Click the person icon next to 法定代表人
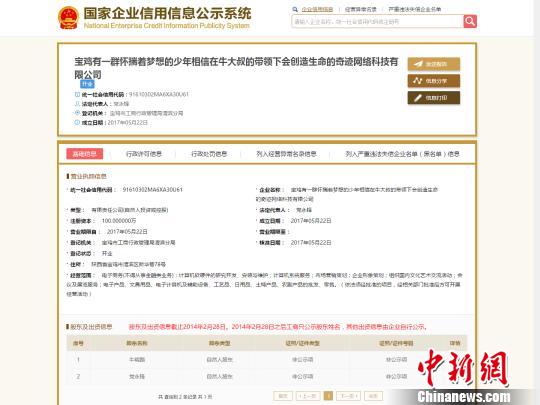This screenshot has width=540, height=405. pyautogui.click(x=77, y=104)
